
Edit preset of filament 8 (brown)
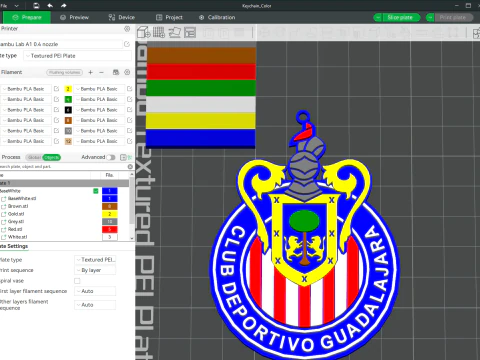tap(130, 120)
